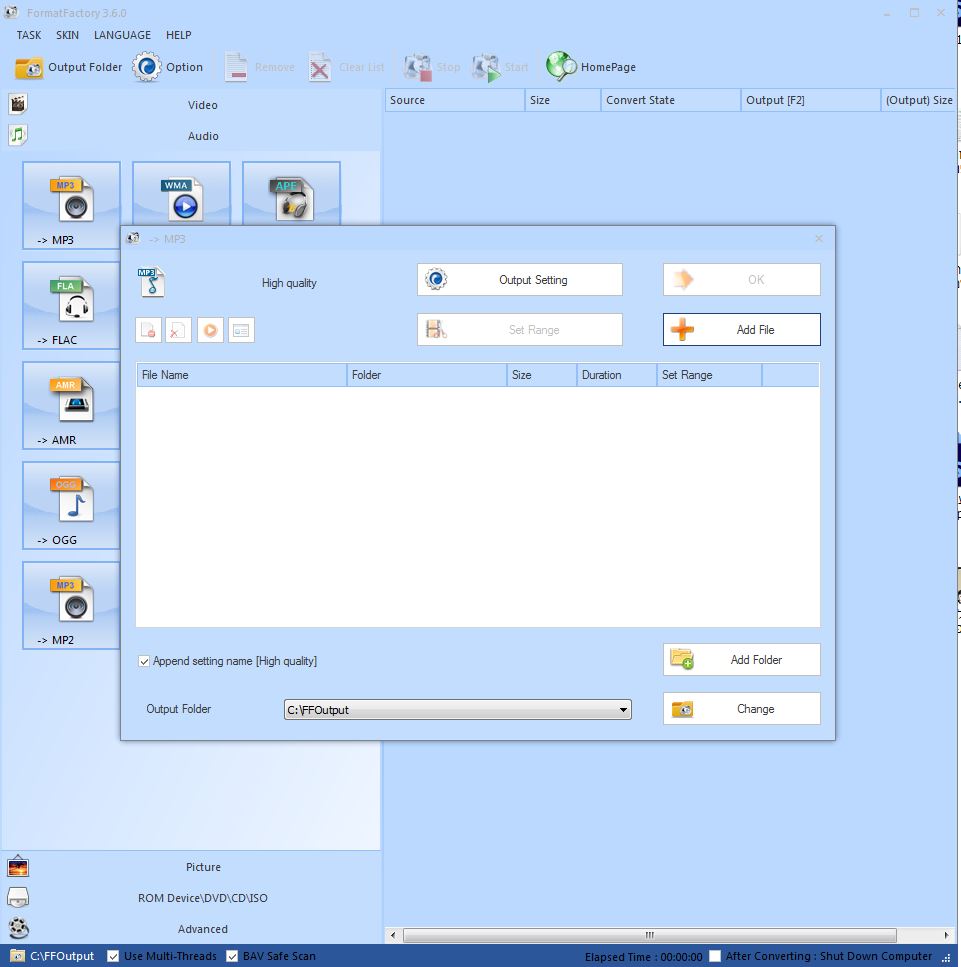Click the orange play icon in MP3 dialog
The height and width of the screenshot is (967, 961).
[210, 330]
